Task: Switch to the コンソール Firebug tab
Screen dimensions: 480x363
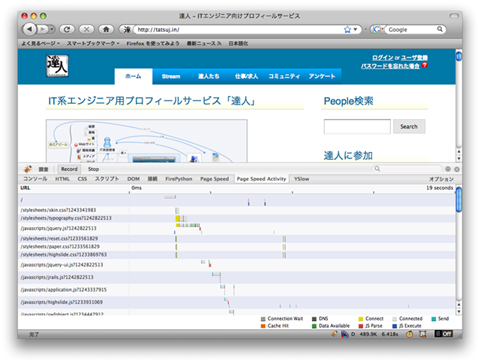Action: pyautogui.click(x=35, y=179)
